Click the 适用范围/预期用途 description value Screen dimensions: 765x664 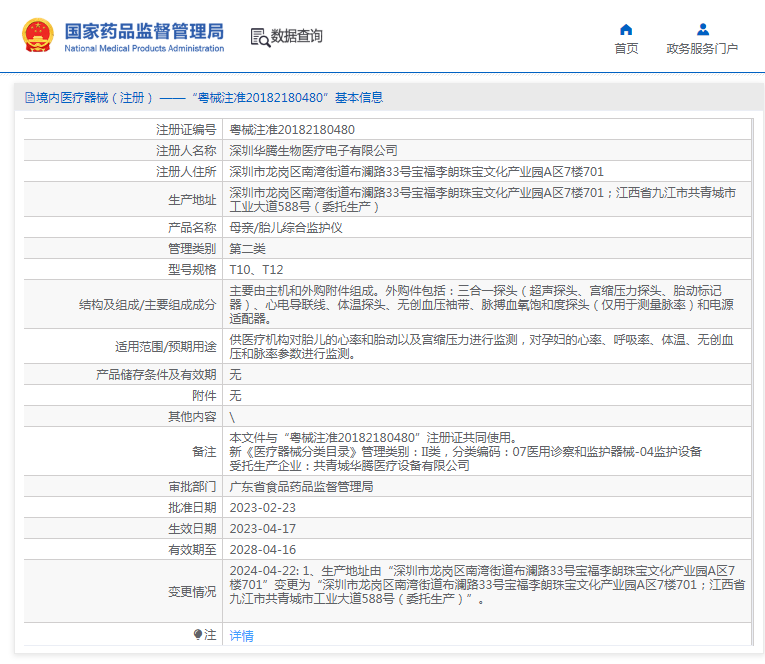point(482,346)
